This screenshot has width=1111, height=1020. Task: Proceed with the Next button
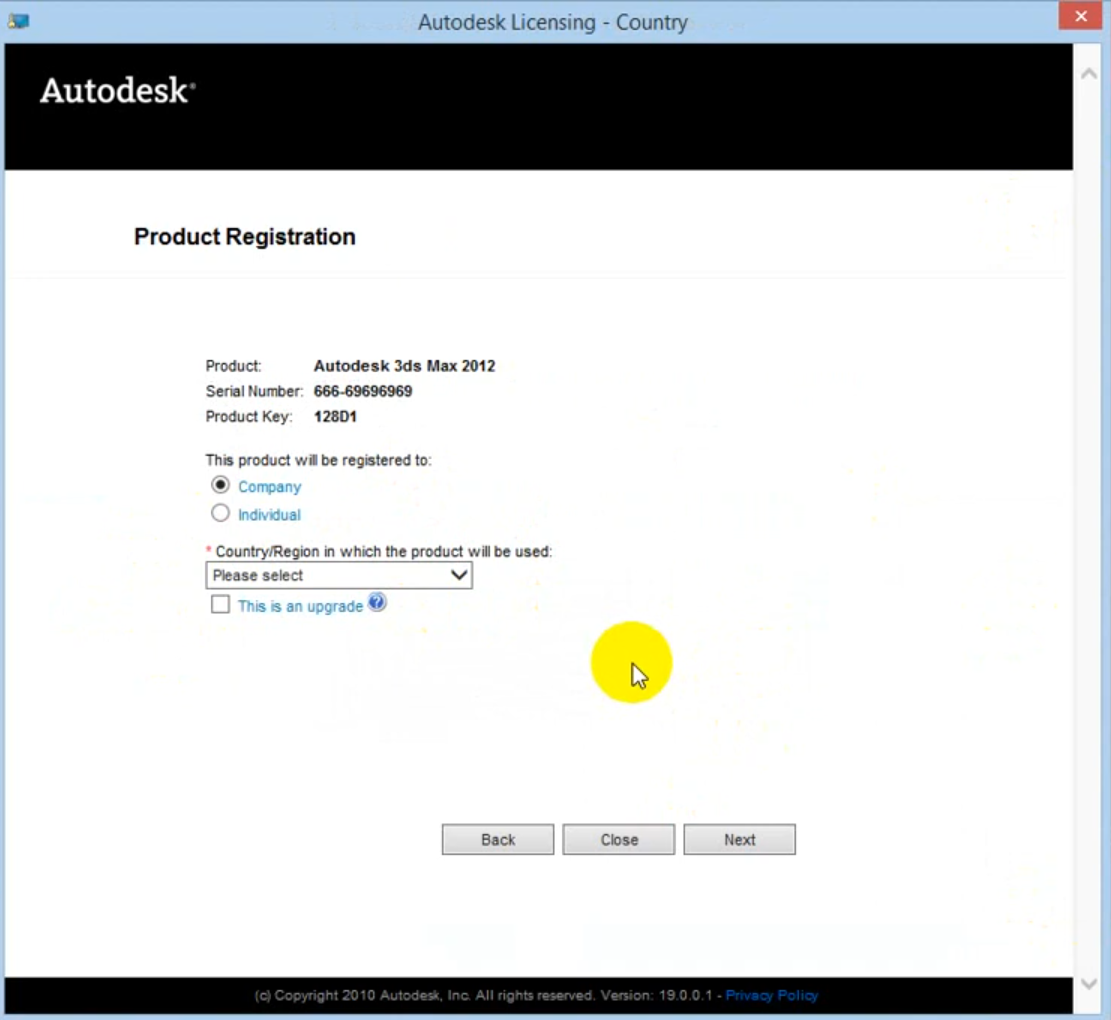(739, 840)
